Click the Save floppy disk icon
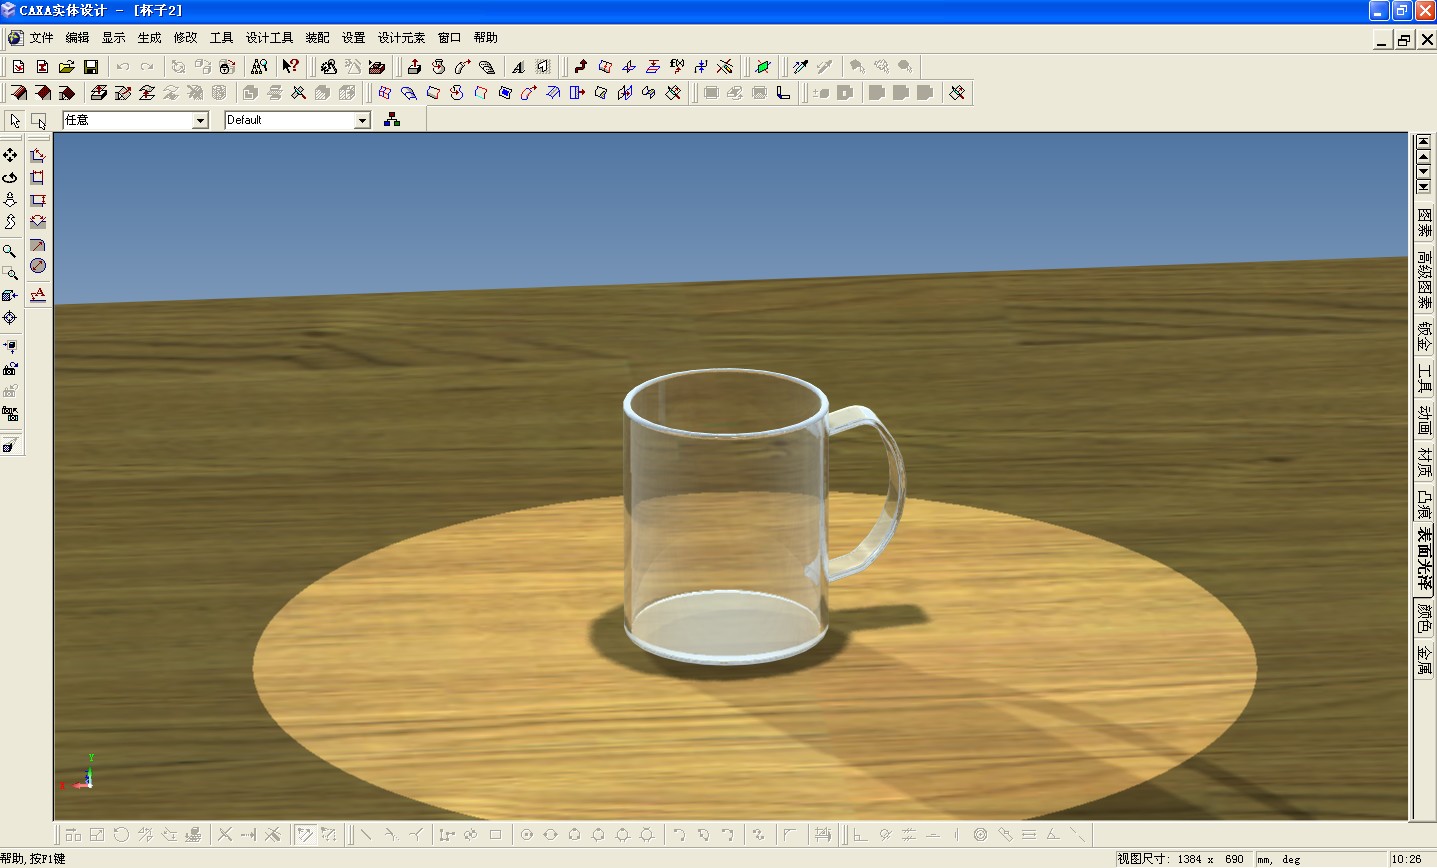The image size is (1437, 868). (x=90, y=67)
